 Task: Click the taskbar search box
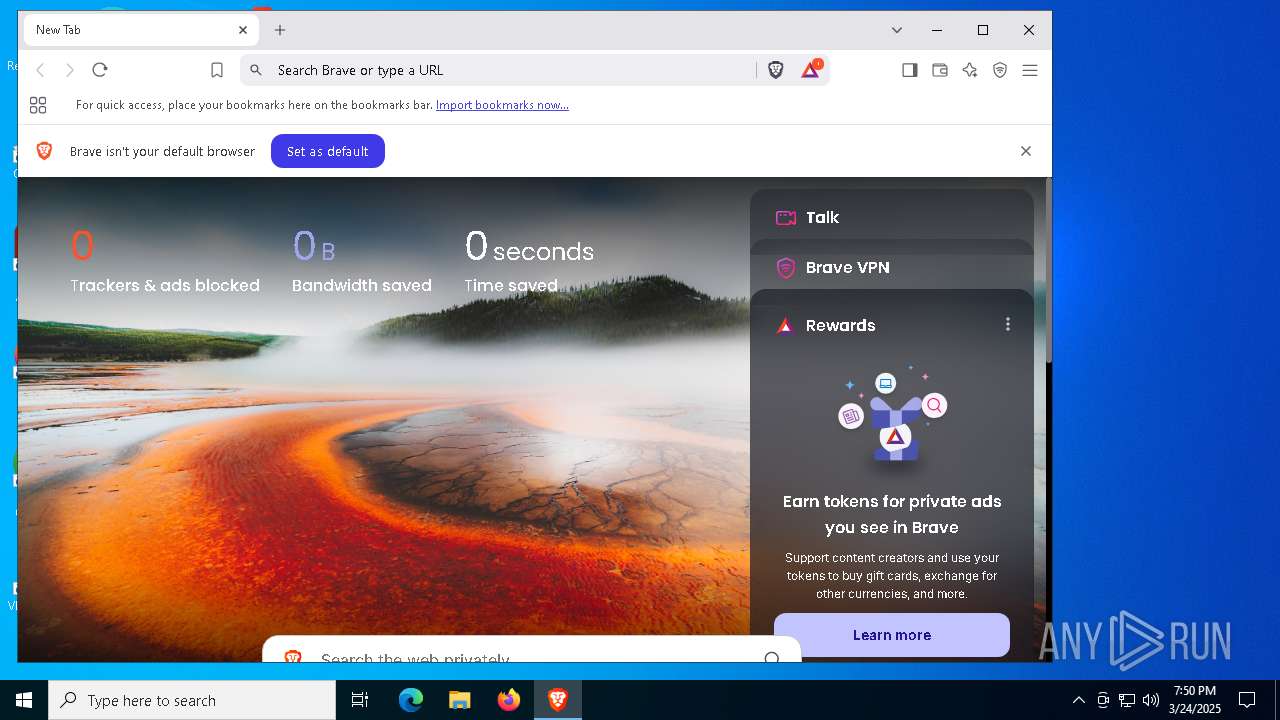[192, 700]
